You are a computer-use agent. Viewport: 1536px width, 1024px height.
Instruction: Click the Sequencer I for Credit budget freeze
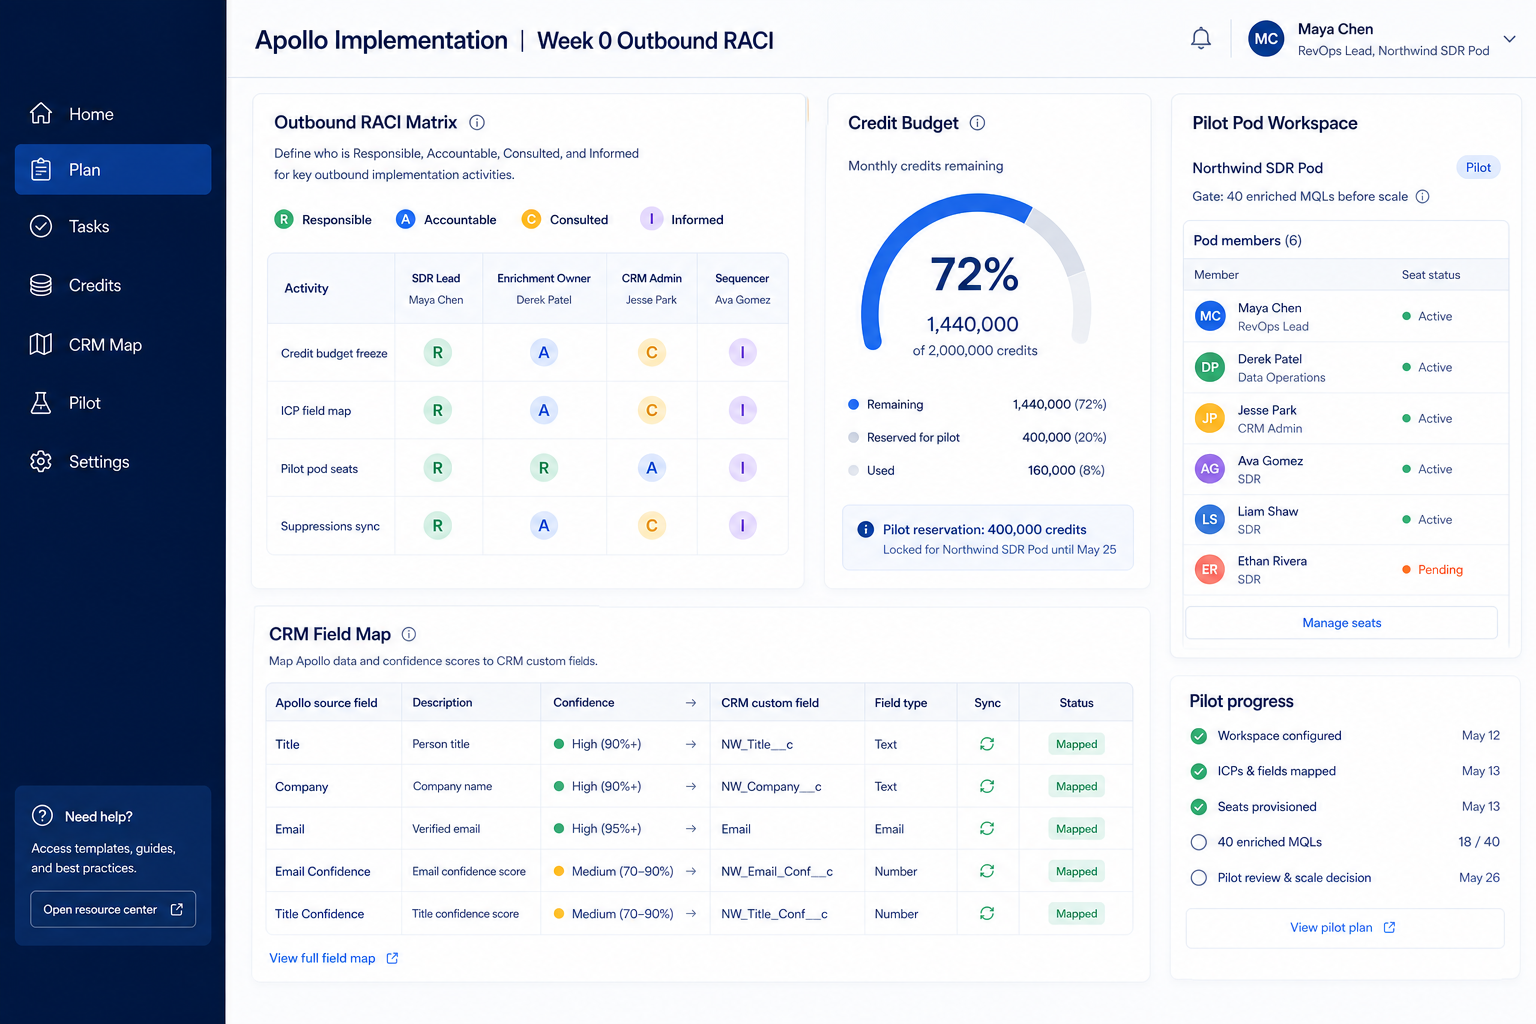click(742, 352)
